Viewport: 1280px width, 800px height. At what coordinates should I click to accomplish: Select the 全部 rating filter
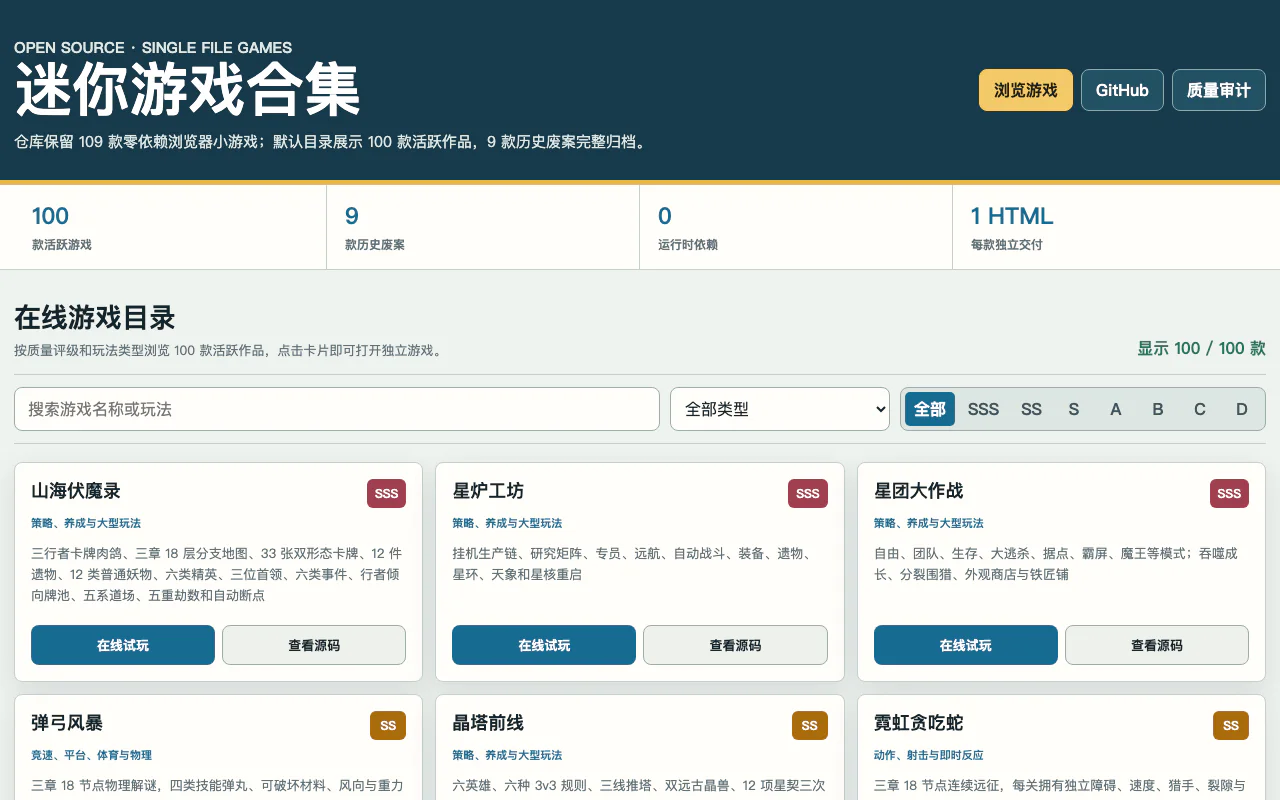(930, 409)
